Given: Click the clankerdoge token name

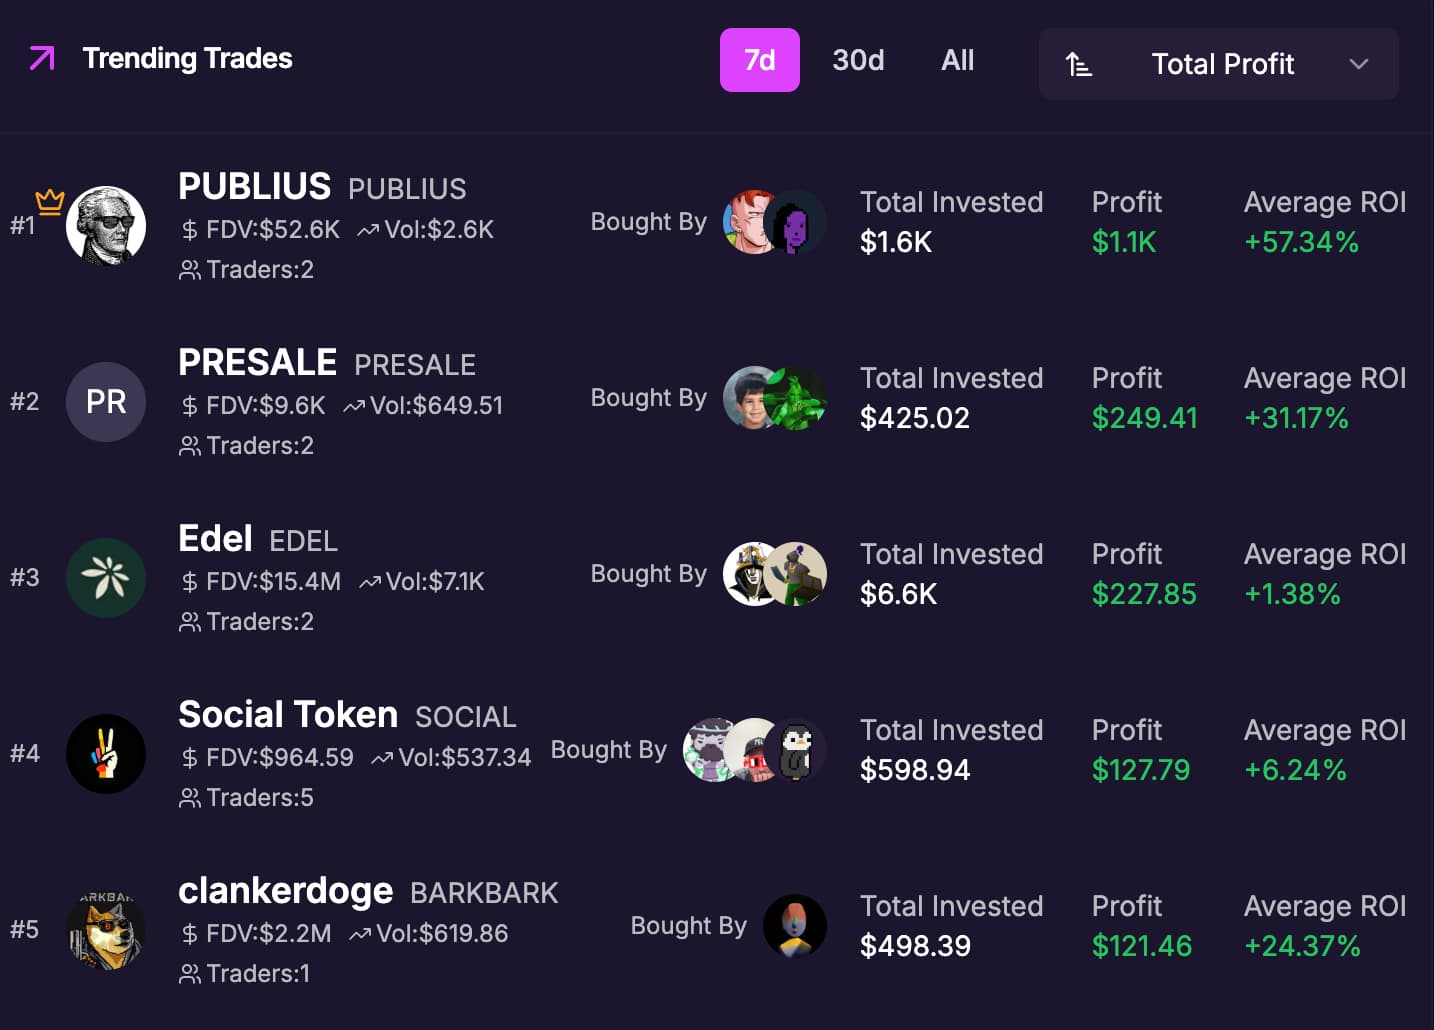Looking at the screenshot, I should tap(285, 891).
